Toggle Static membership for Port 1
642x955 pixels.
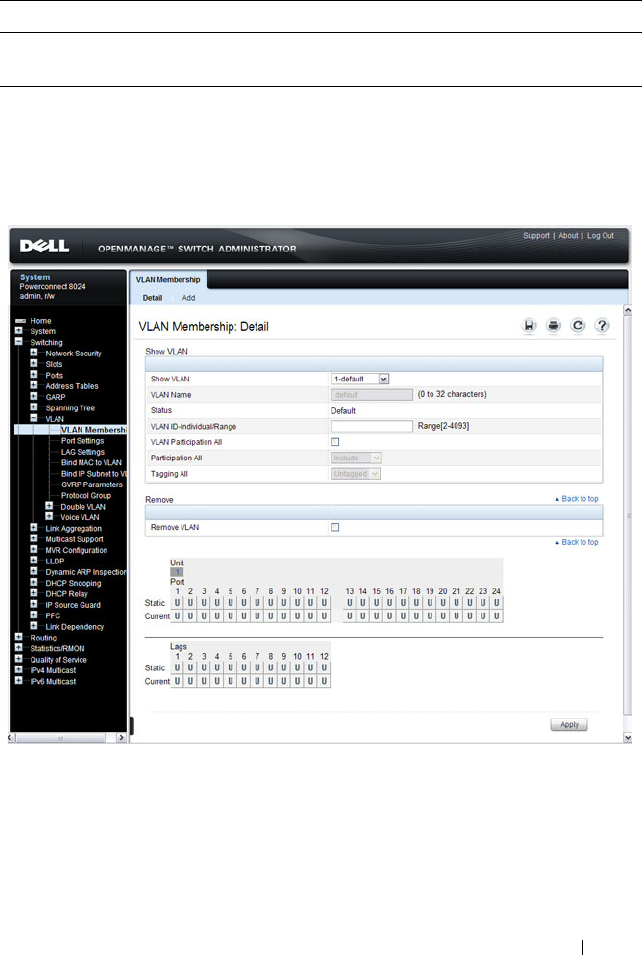click(177, 603)
